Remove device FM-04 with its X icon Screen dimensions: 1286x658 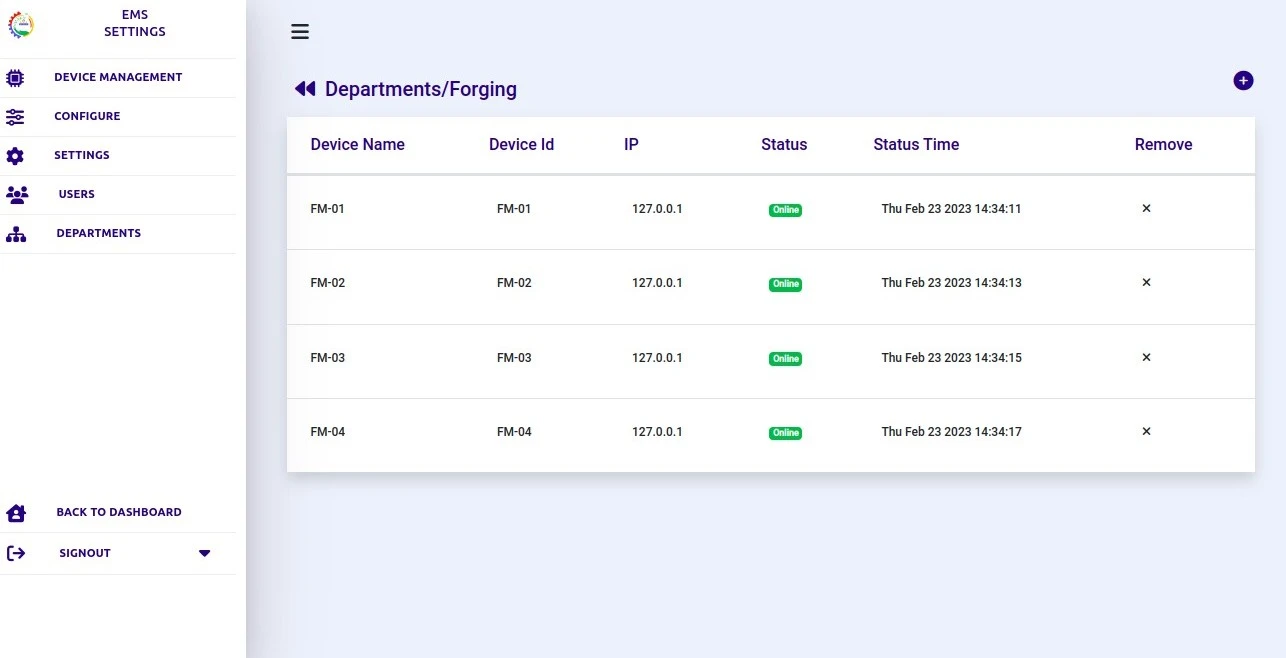click(x=1146, y=431)
